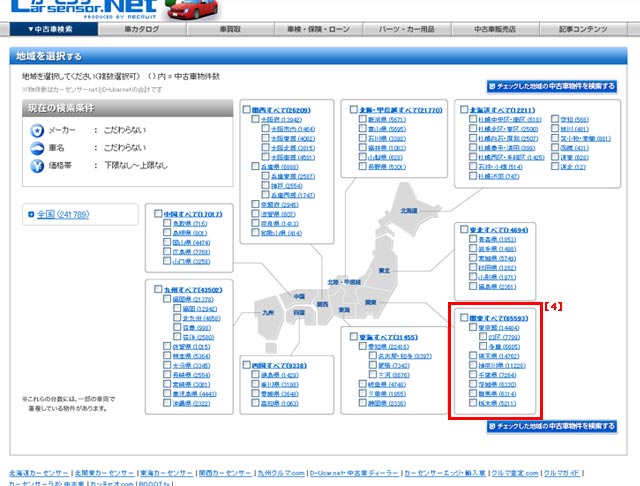The height and width of the screenshot is (486, 640).
Task: Tick the 関東すべて checkbox
Action: click(x=462, y=317)
